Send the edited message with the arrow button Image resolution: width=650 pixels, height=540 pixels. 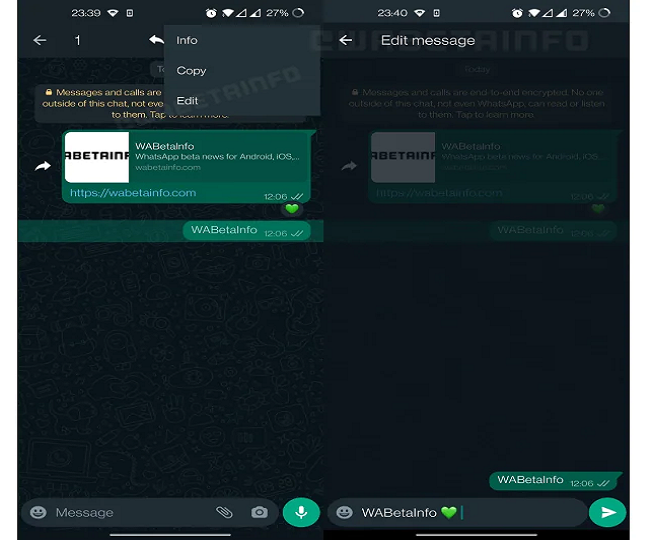(x=608, y=512)
